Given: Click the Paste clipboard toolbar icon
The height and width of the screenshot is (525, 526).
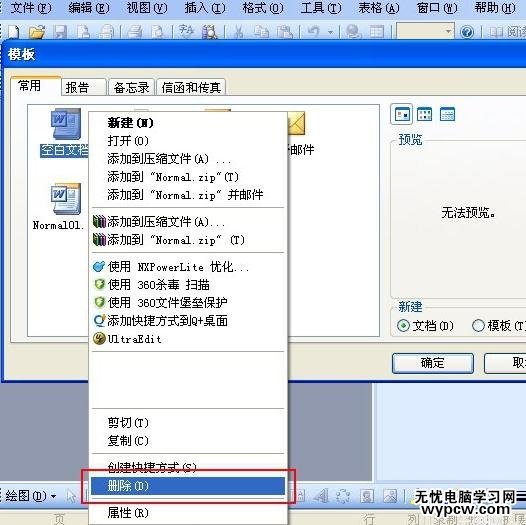Looking at the screenshot, I should (x=284, y=33).
